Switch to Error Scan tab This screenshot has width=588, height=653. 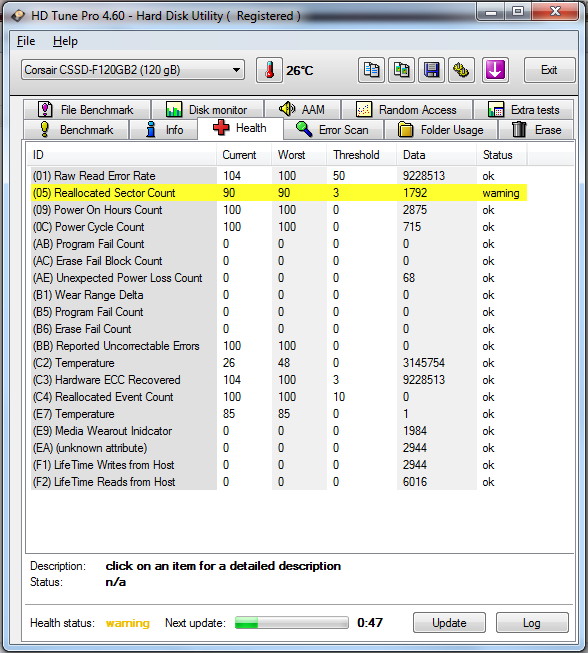pos(333,130)
